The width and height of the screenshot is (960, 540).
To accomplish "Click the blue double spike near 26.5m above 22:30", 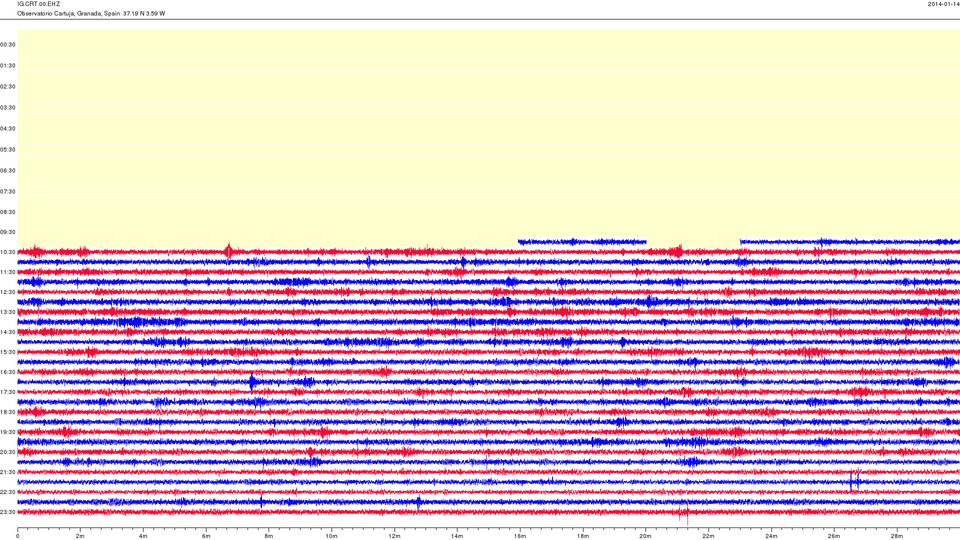I will (855, 481).
